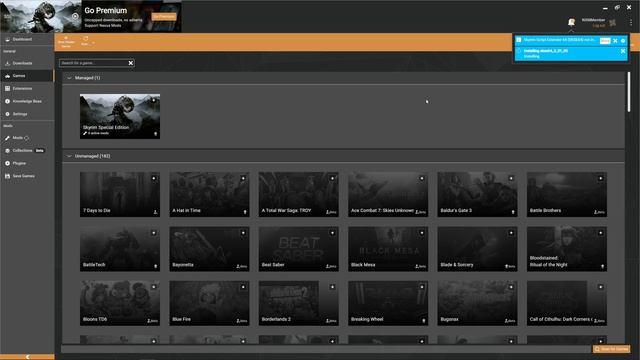The width and height of the screenshot is (640, 360).
Task: Click the Log out link
Action: pos(599,25)
